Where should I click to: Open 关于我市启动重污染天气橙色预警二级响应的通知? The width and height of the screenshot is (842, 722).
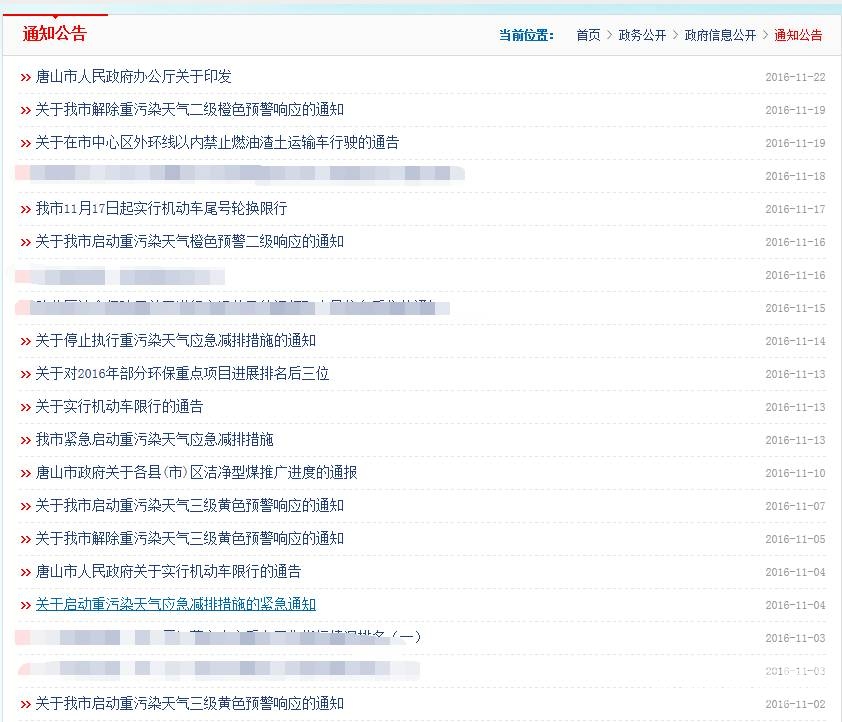coord(189,242)
